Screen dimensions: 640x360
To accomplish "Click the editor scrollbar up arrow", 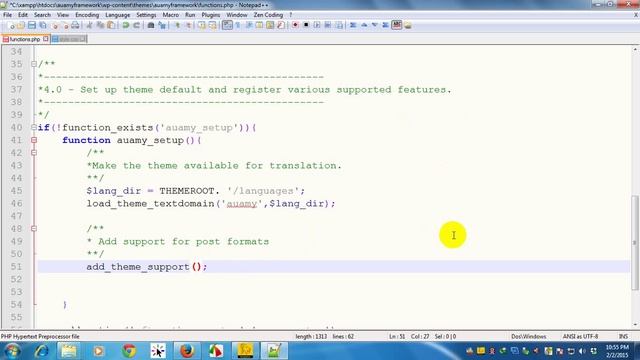I will point(635,49).
